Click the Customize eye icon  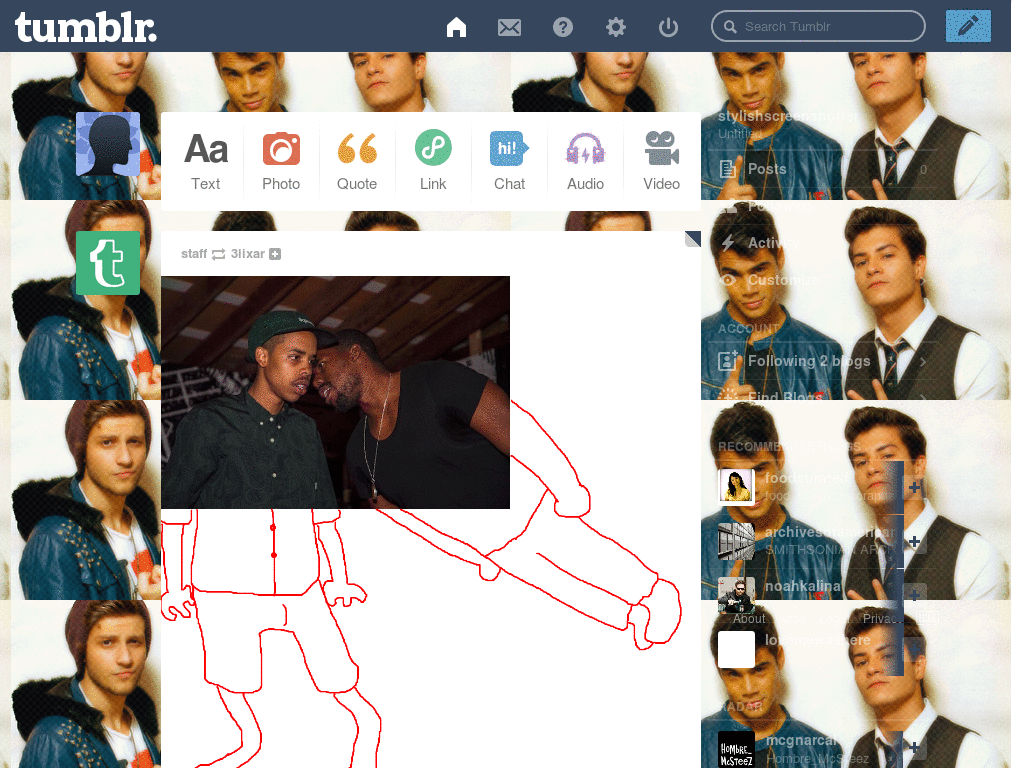pyautogui.click(x=728, y=280)
